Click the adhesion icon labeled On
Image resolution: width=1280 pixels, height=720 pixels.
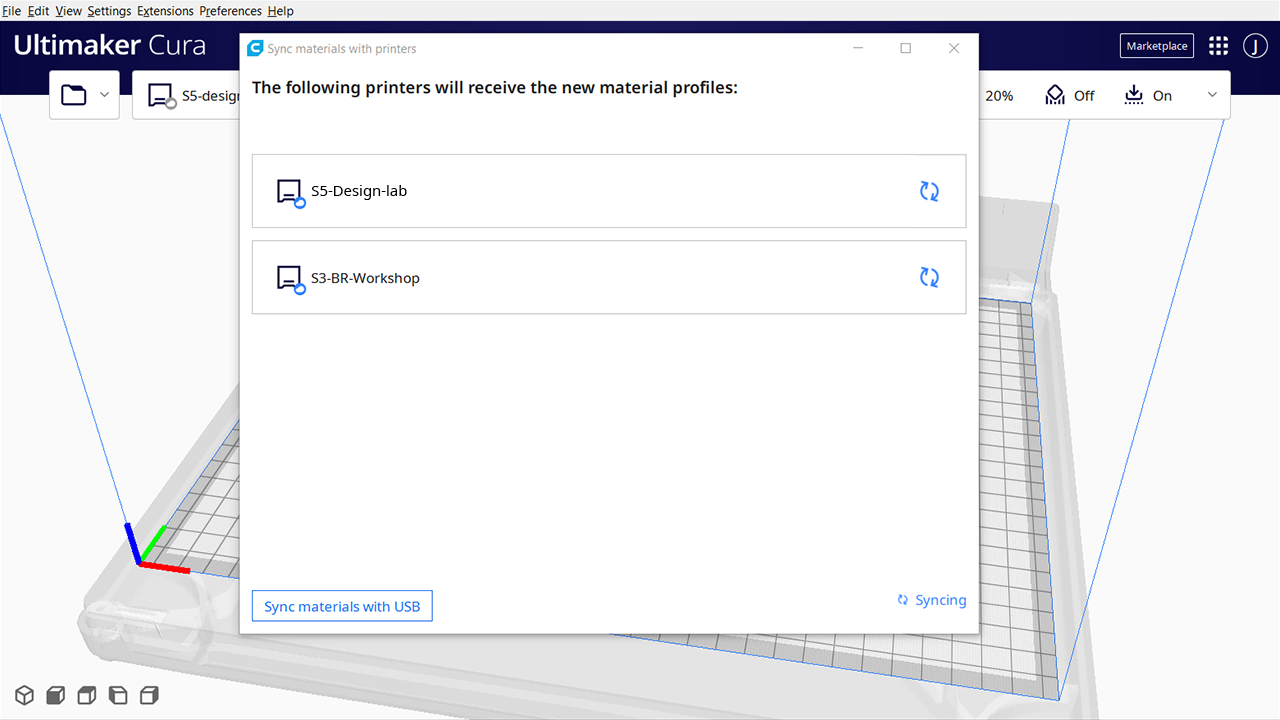point(1133,95)
